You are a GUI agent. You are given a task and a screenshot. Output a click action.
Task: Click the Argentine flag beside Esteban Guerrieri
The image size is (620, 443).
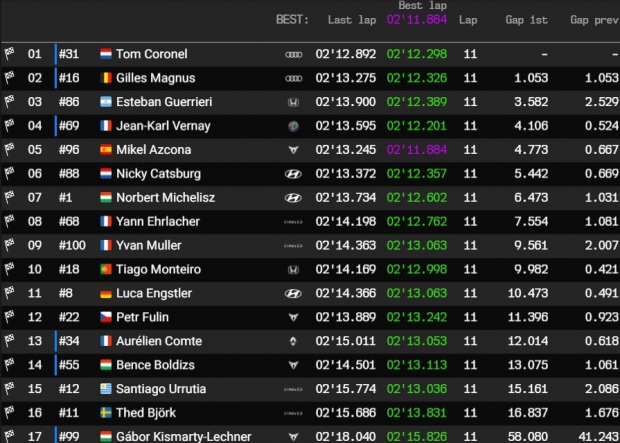point(106,102)
